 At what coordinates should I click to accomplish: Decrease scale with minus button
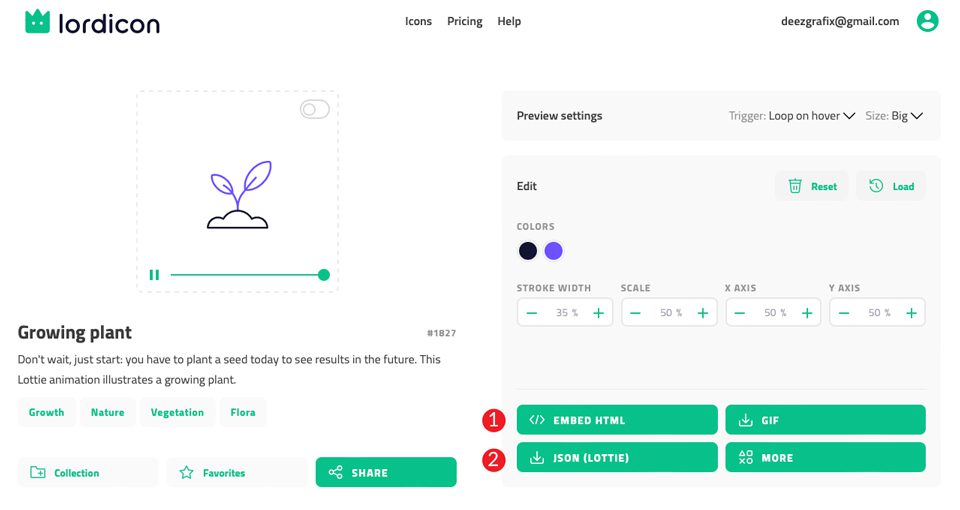(636, 313)
